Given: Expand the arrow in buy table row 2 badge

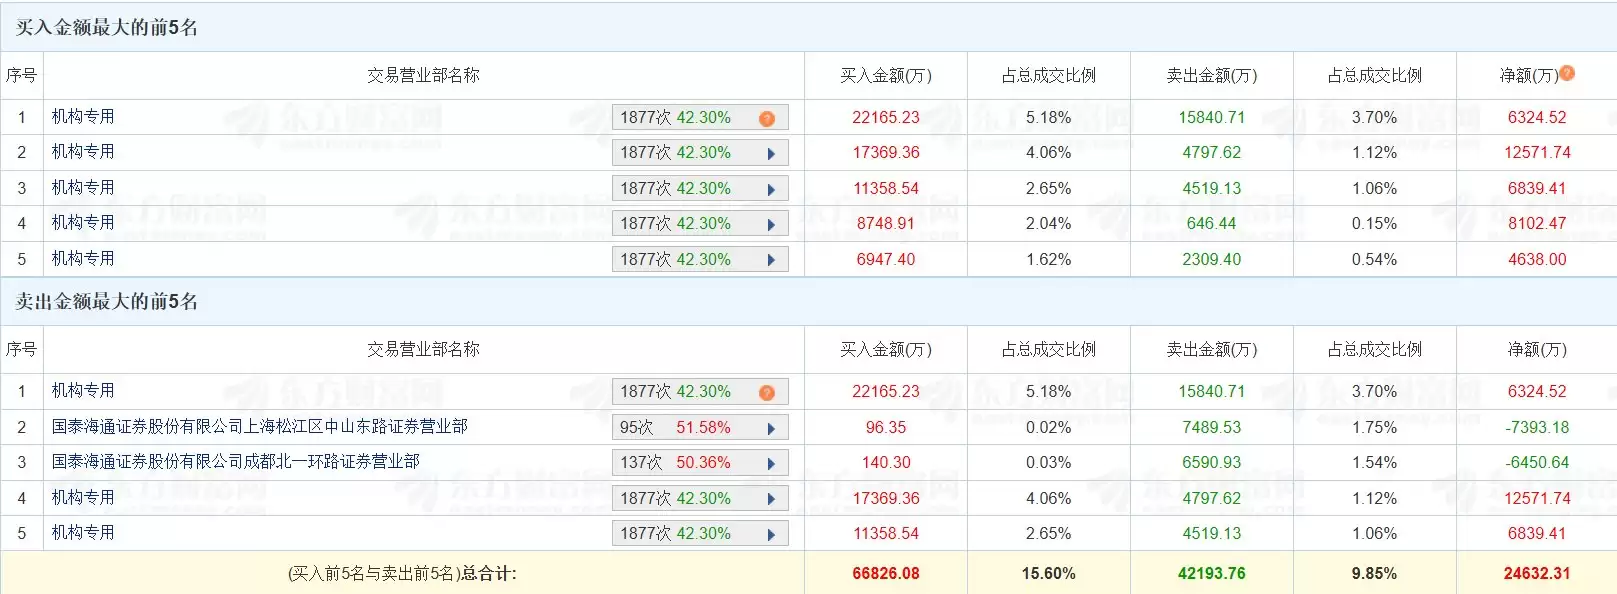Looking at the screenshot, I should tap(771, 154).
